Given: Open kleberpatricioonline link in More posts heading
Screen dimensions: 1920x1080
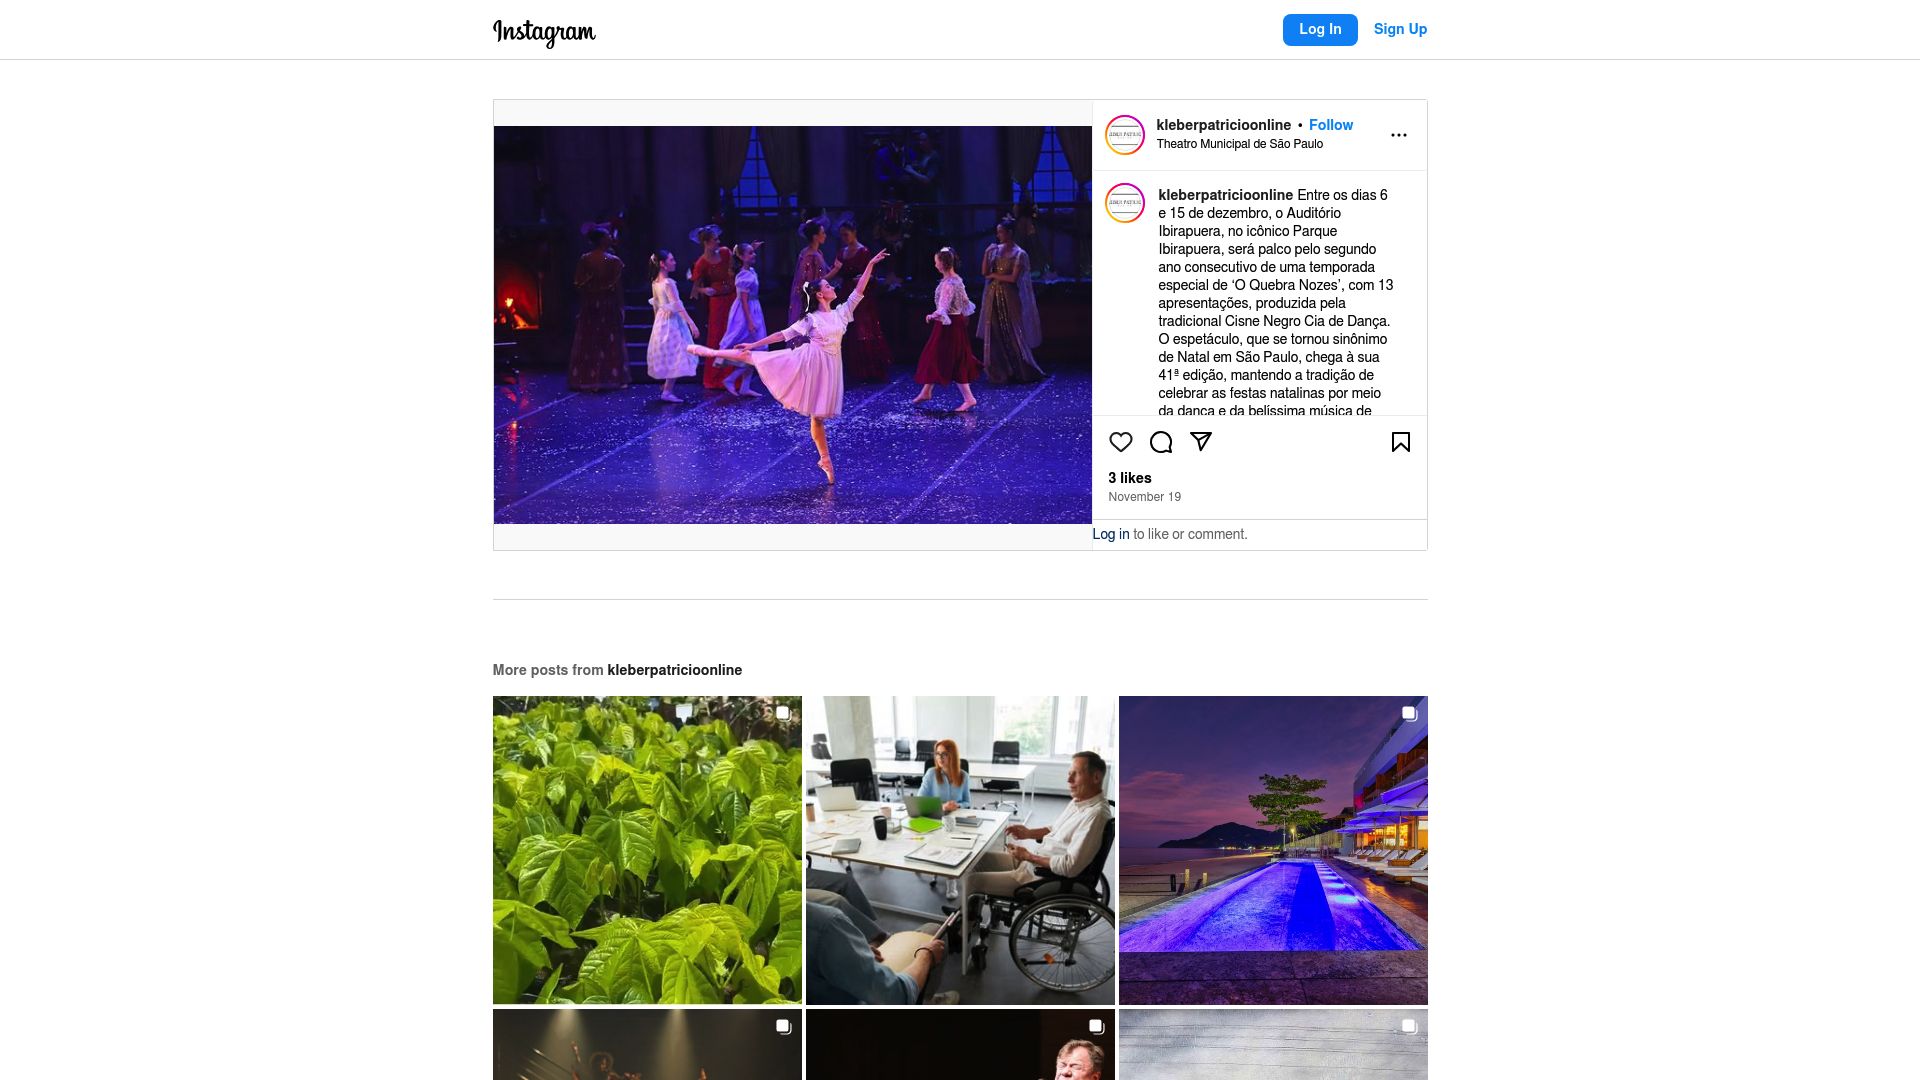Looking at the screenshot, I should (674, 670).
